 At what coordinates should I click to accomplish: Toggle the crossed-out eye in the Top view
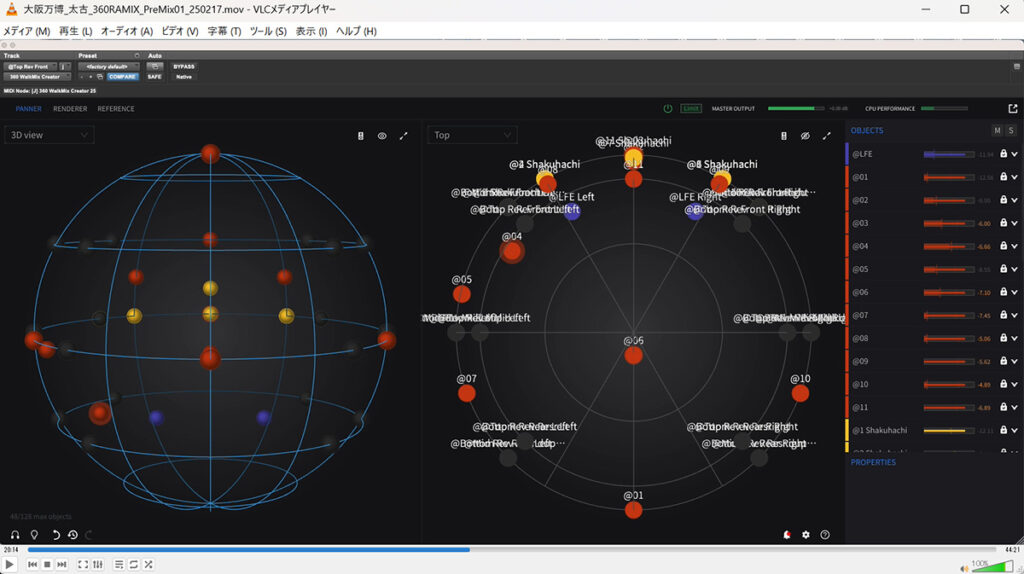[x=805, y=136]
